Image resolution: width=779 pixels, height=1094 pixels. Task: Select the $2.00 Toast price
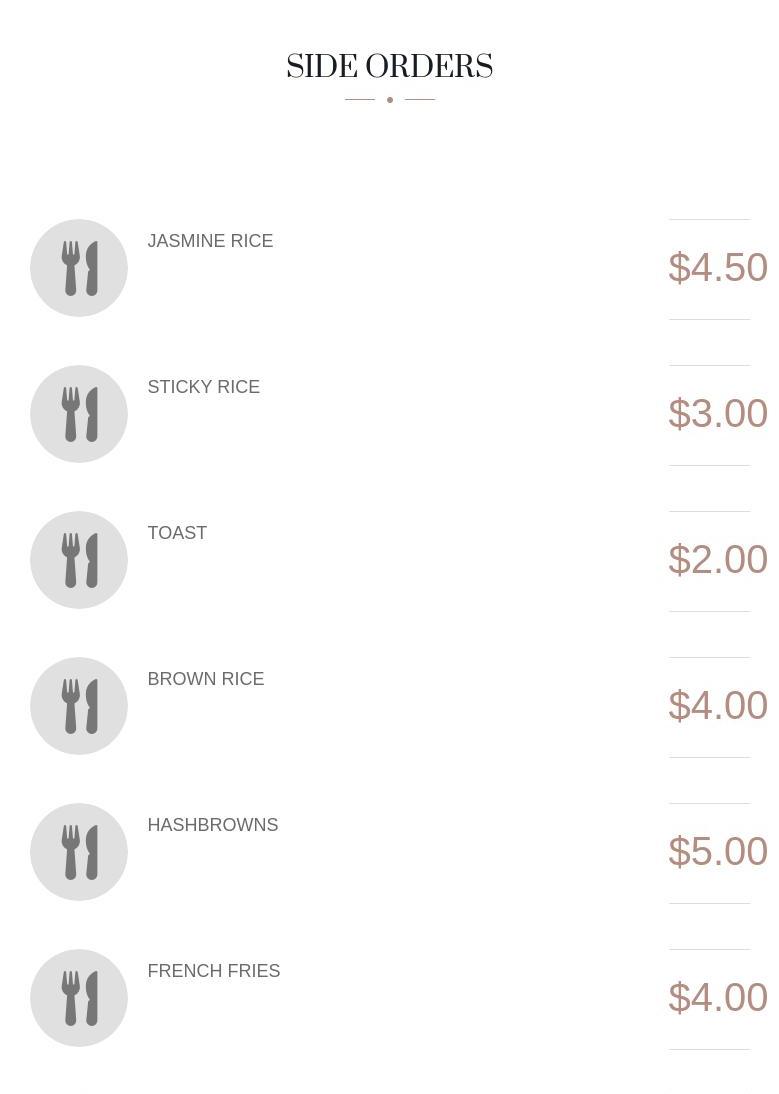pos(717,560)
